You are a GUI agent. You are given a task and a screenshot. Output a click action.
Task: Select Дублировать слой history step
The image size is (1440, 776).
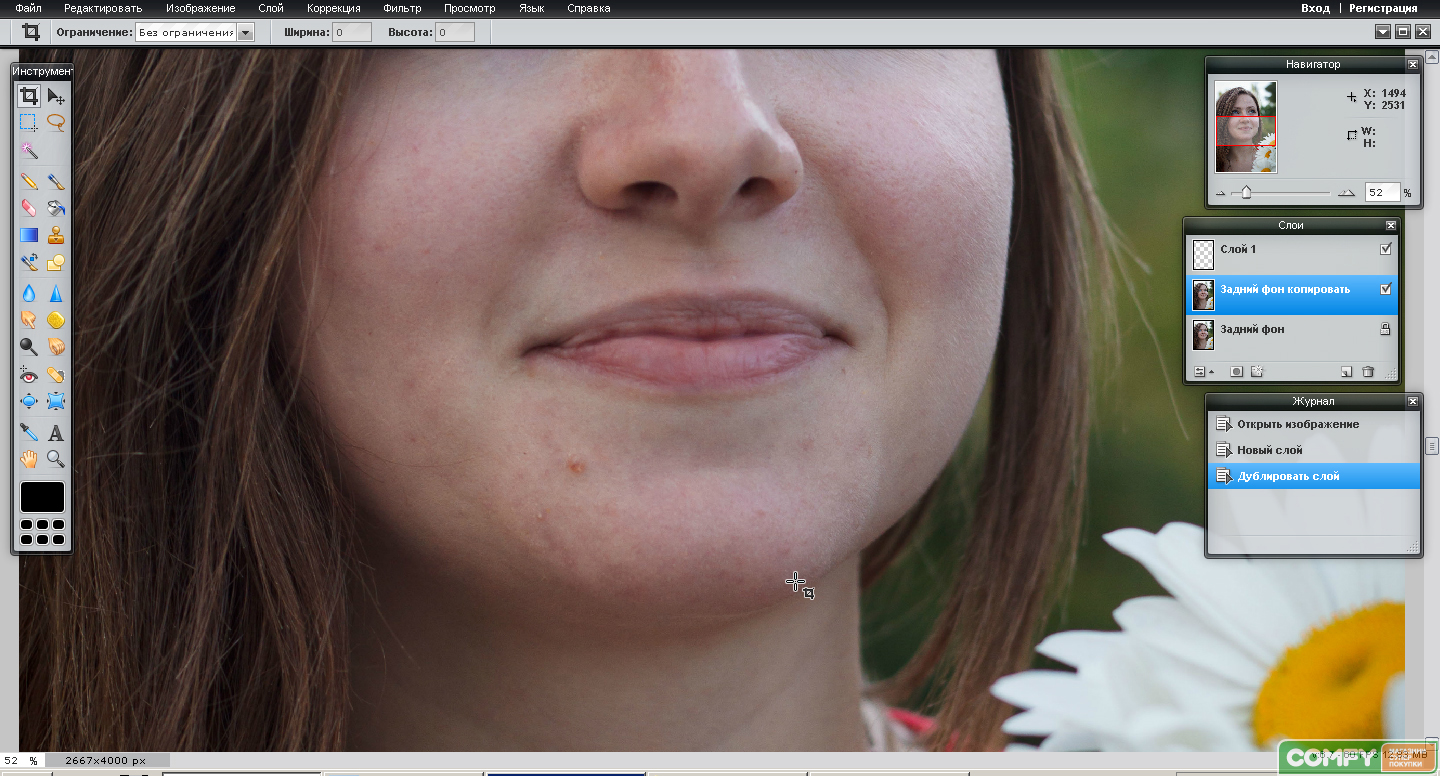point(1314,476)
